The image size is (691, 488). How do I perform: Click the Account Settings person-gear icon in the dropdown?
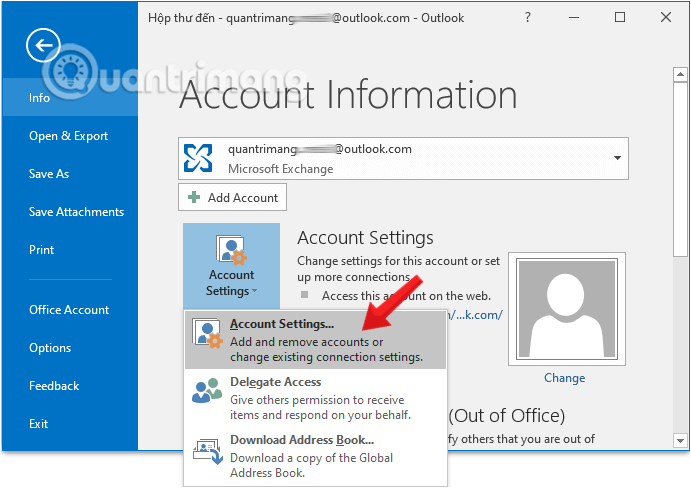(207, 334)
